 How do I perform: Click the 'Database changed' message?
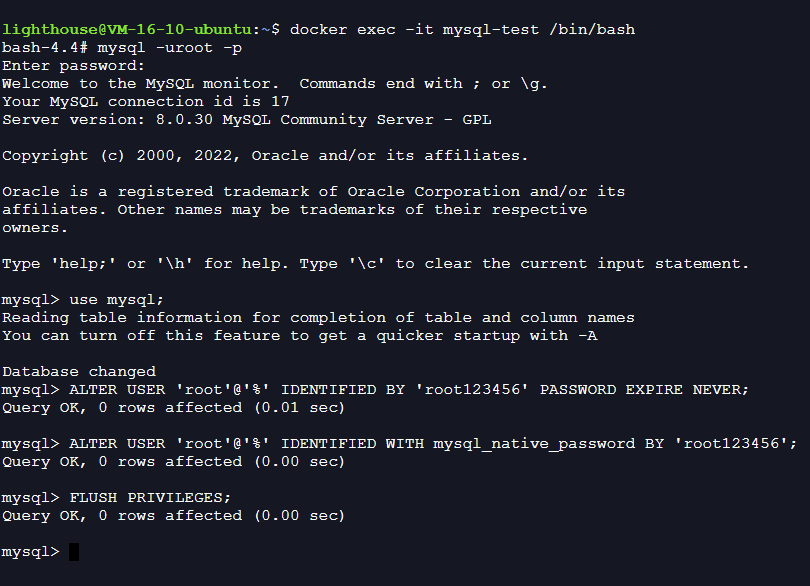(x=79, y=372)
